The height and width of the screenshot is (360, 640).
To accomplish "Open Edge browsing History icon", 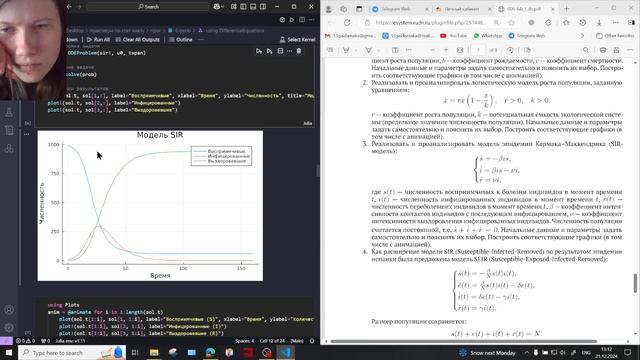I will 582,23.
